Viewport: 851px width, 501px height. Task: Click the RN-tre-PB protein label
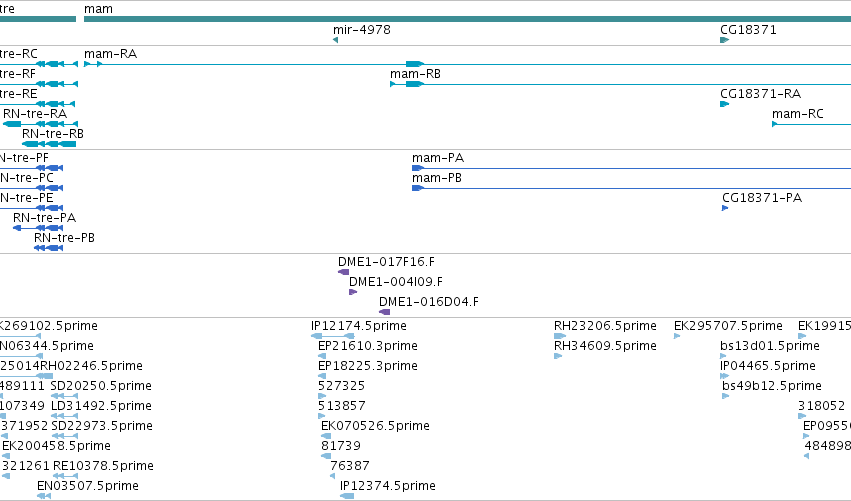coord(65,238)
